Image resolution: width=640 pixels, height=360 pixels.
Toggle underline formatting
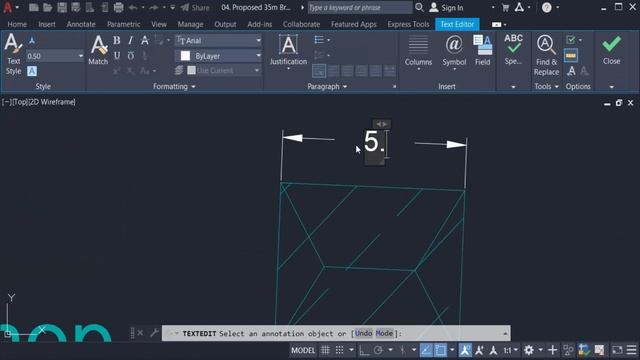[117, 56]
